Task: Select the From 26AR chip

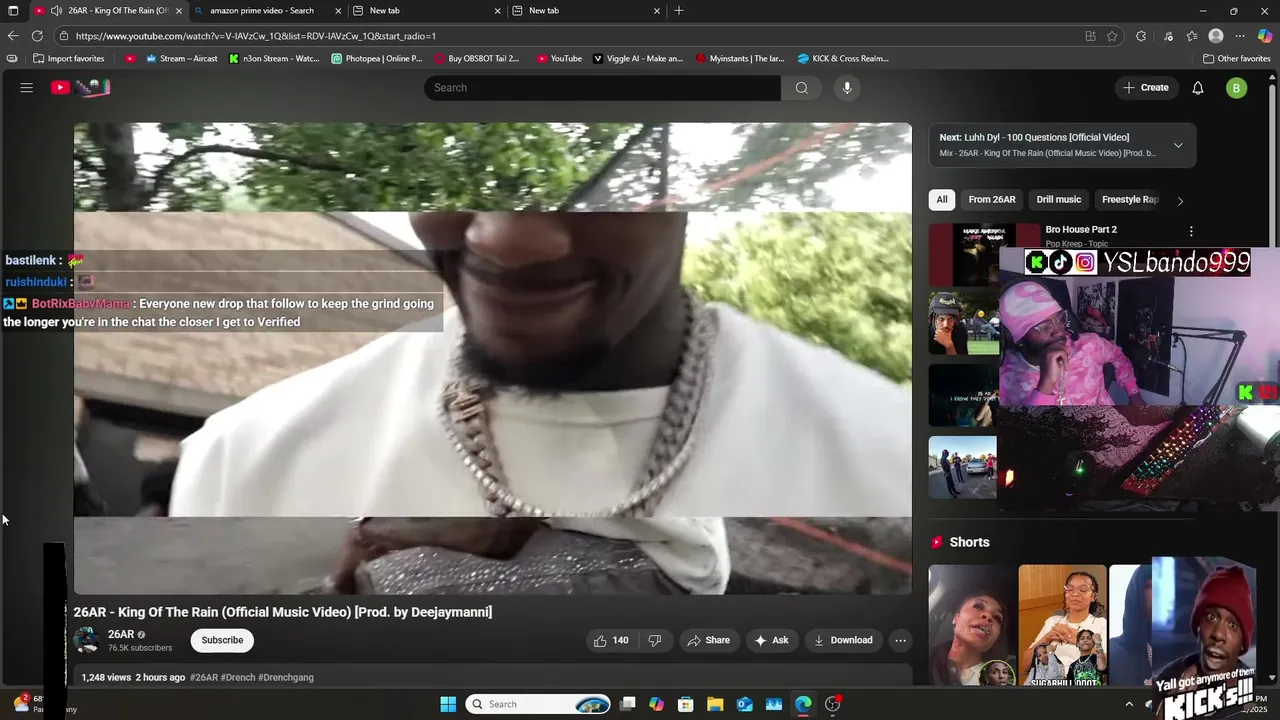Action: pyautogui.click(x=991, y=200)
